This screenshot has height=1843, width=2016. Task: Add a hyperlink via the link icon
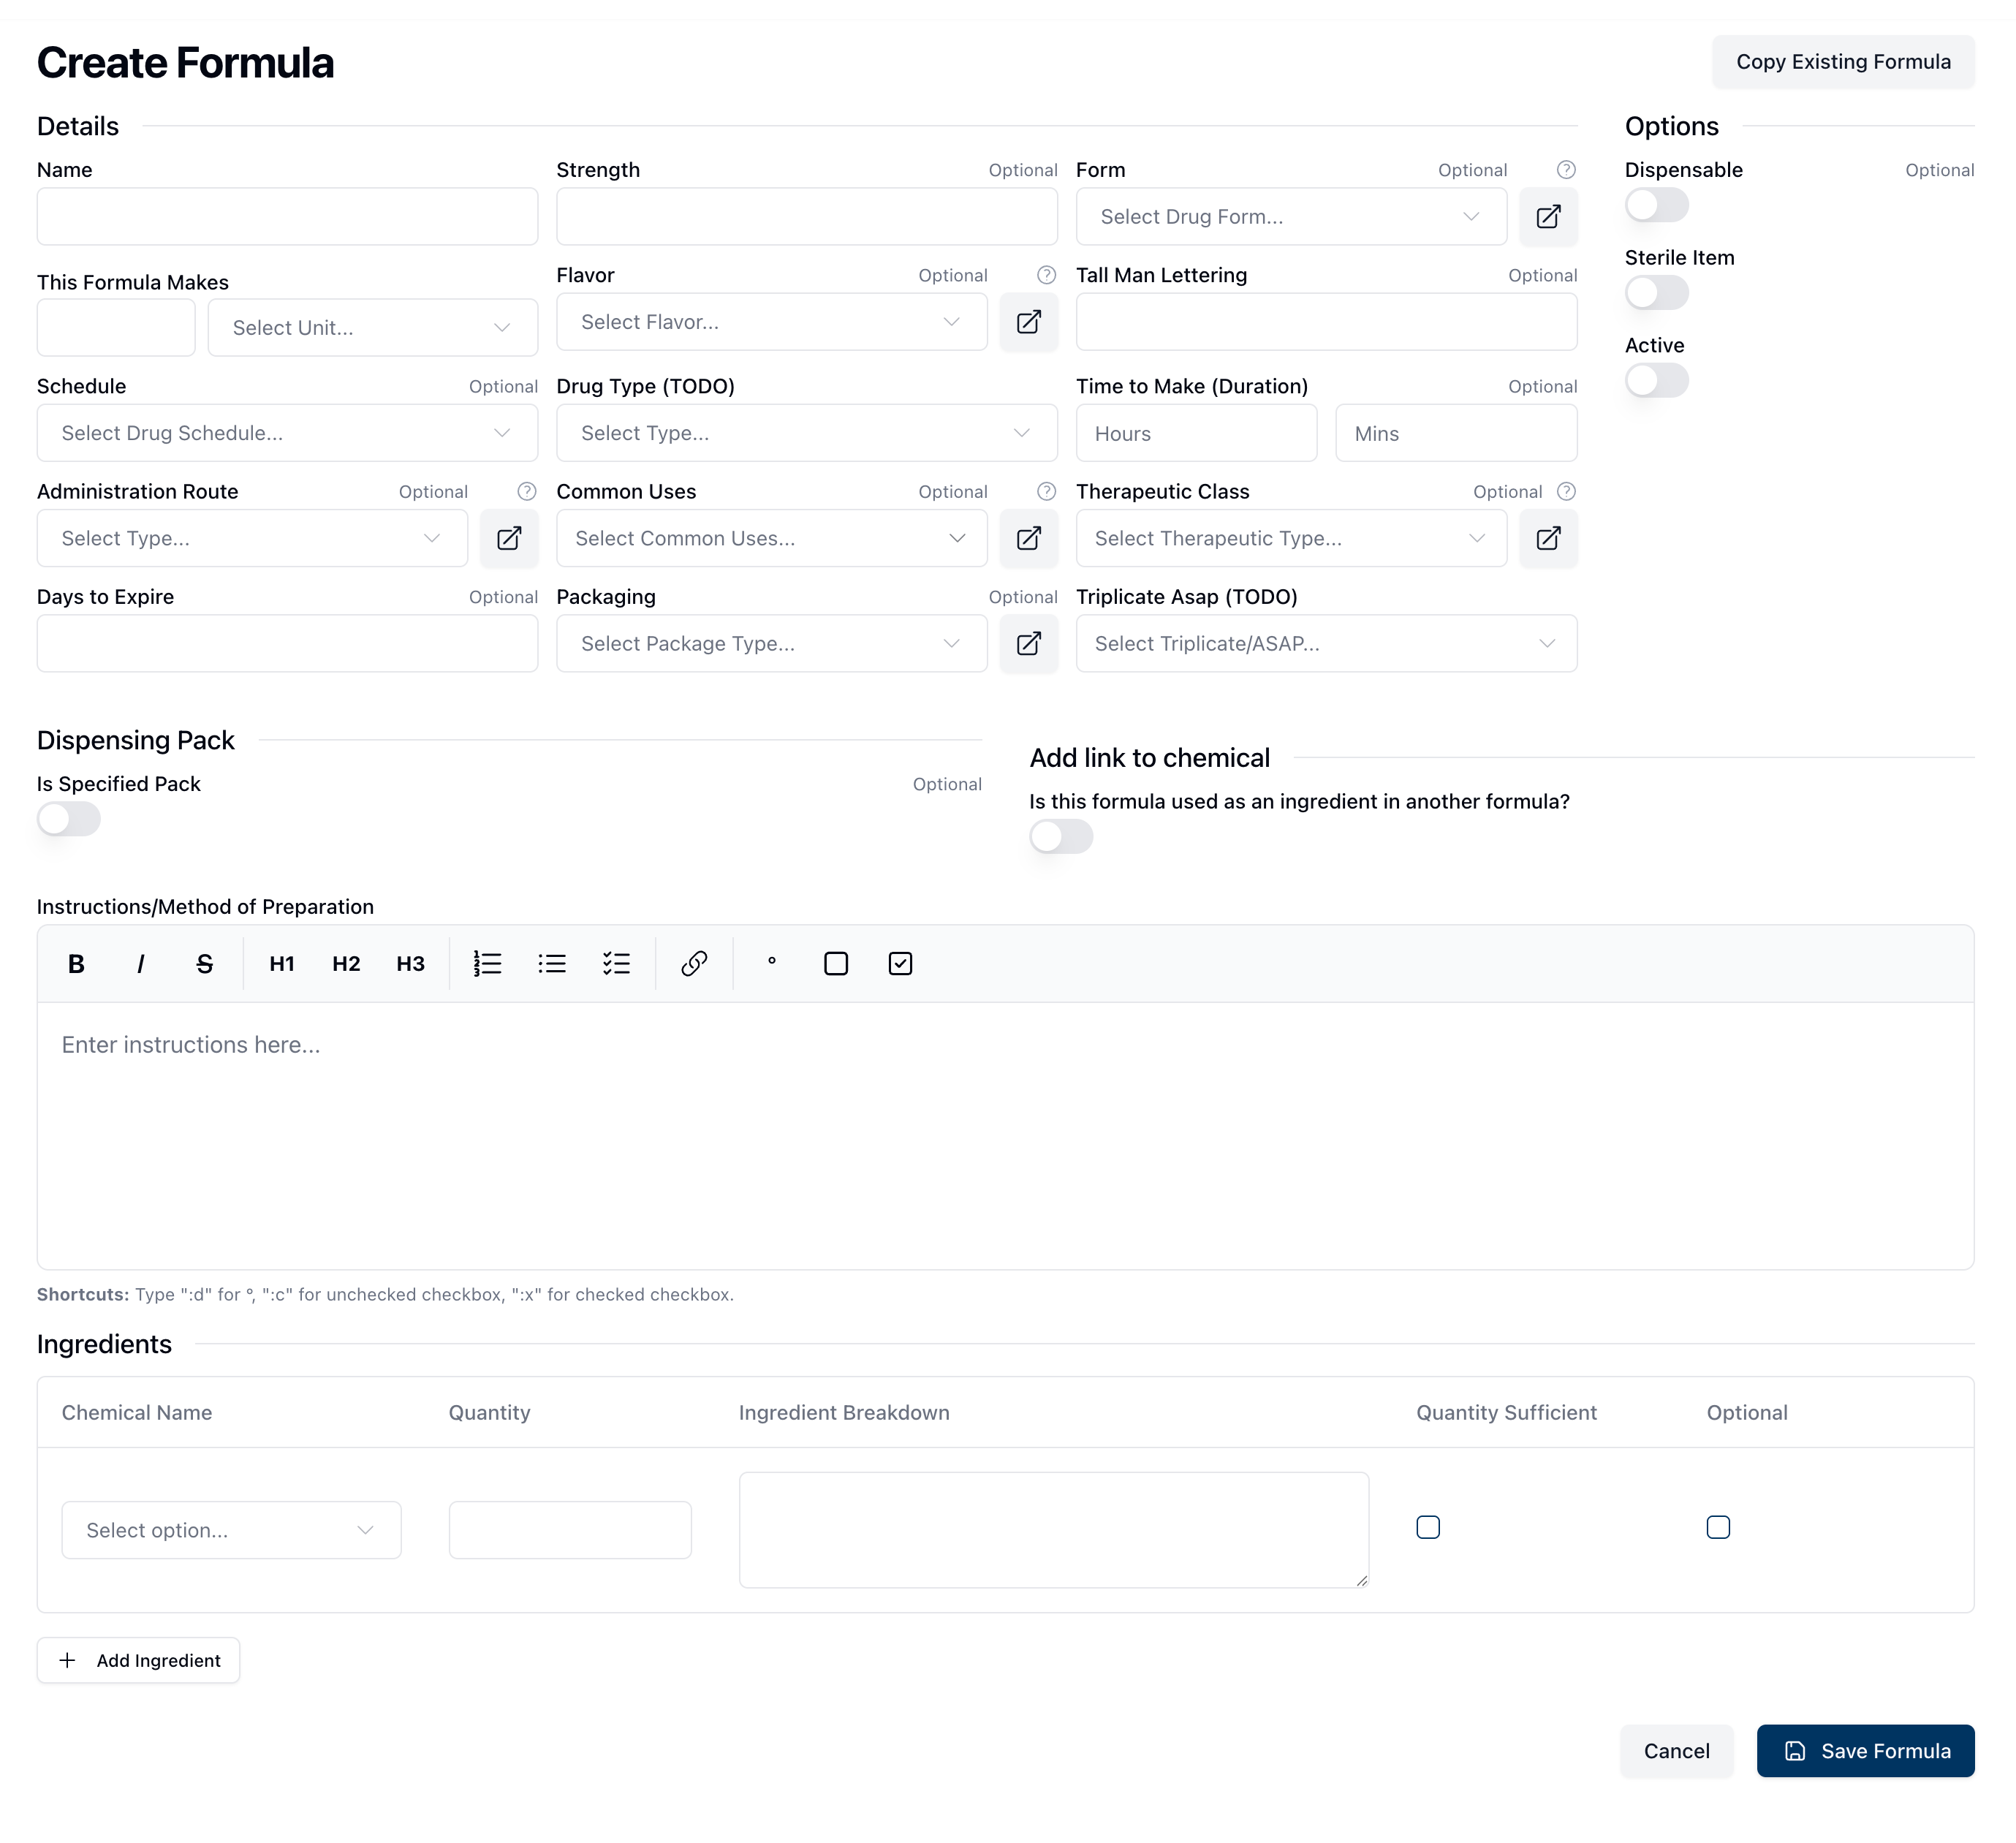[x=694, y=963]
